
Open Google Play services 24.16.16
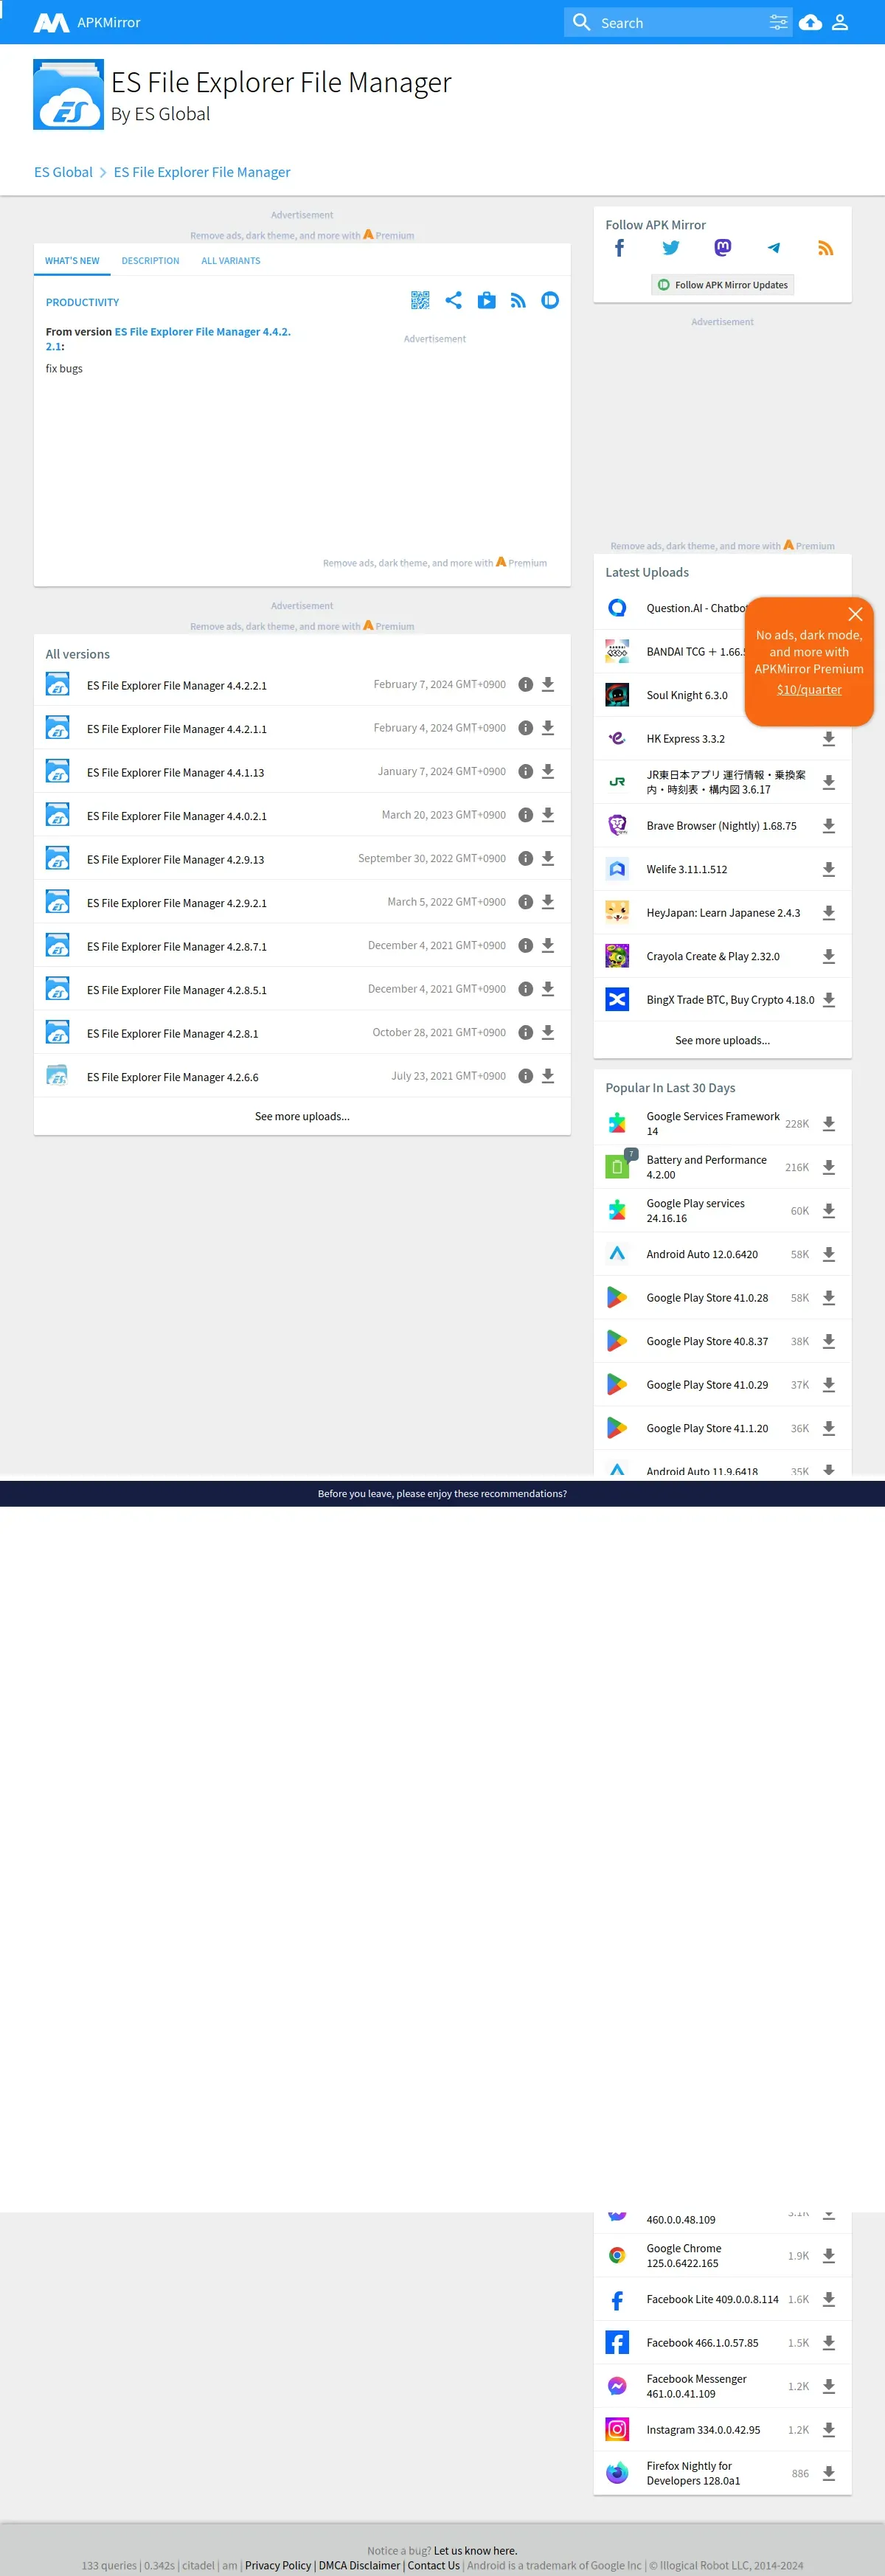(696, 1211)
